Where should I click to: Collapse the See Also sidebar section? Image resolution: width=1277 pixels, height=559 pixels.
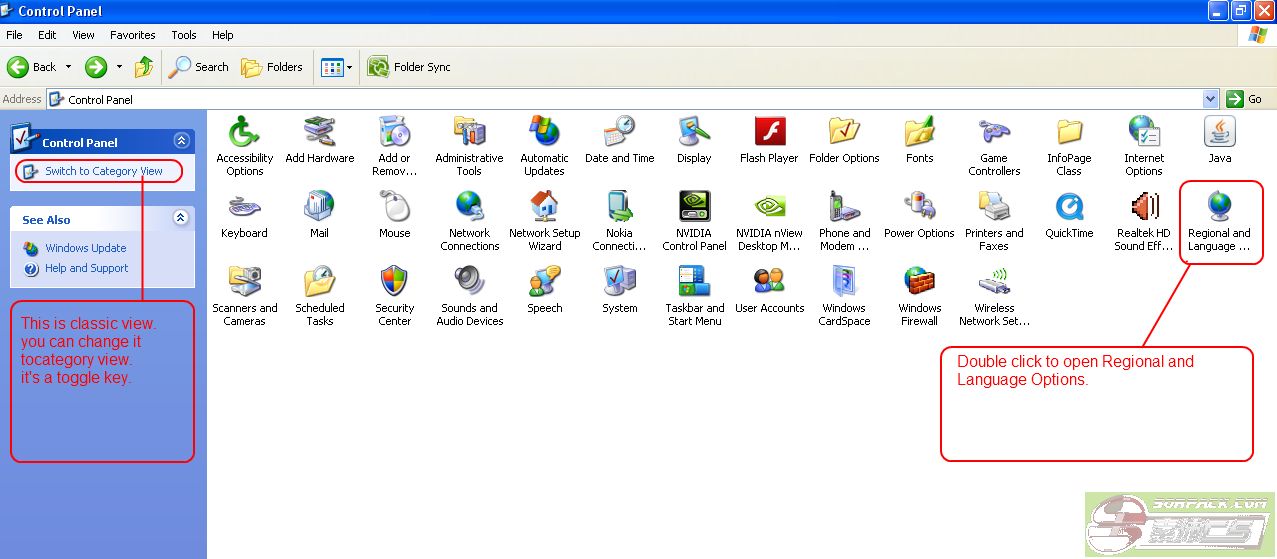click(x=181, y=218)
